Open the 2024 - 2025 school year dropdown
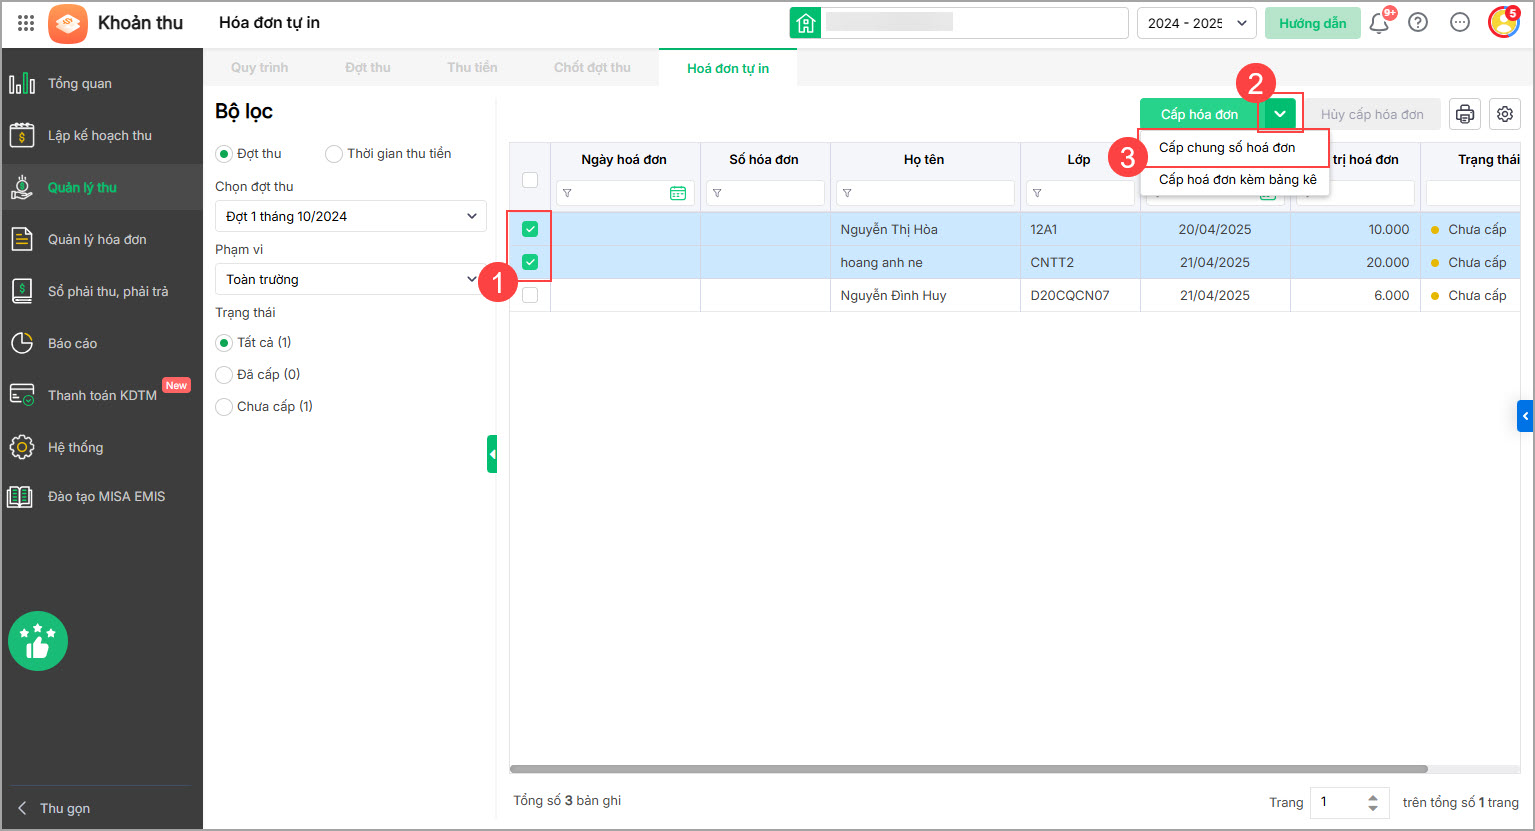The image size is (1535, 831). (1197, 23)
